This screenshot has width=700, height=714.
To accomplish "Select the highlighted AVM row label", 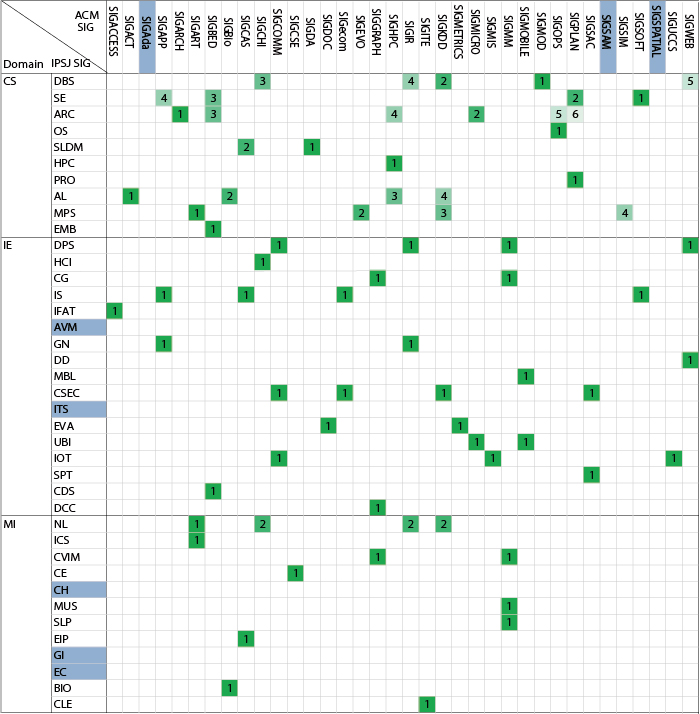I will tap(79, 327).
